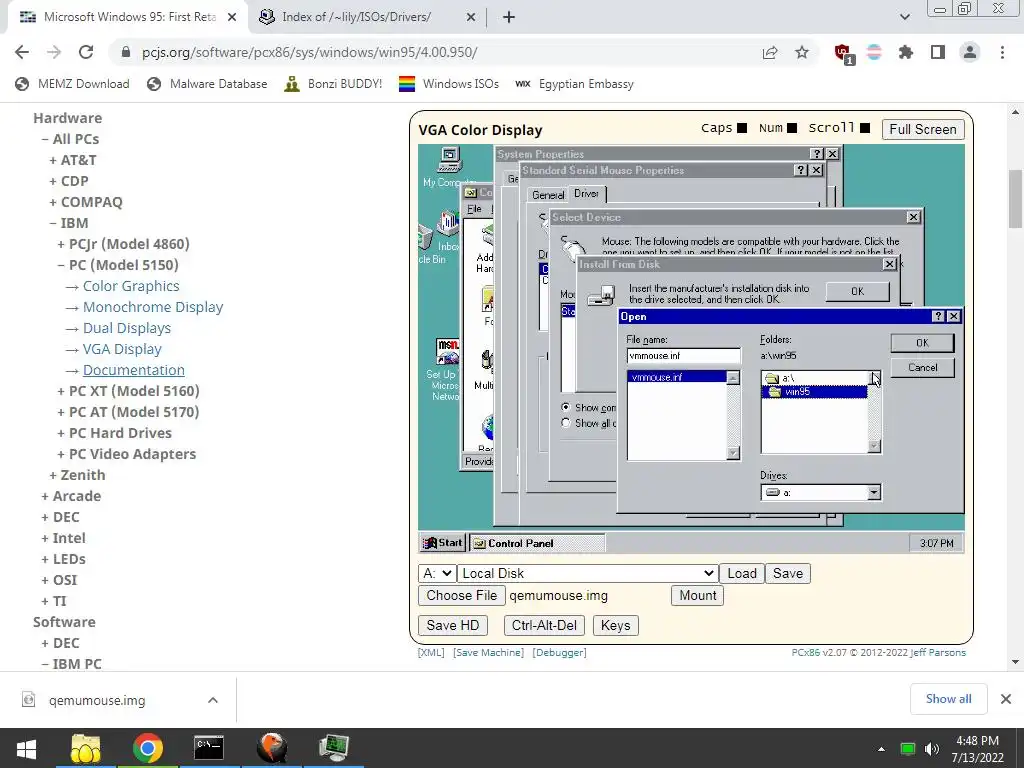
Task: Open the Set Up Microsoft Network icon
Action: [x=445, y=370]
